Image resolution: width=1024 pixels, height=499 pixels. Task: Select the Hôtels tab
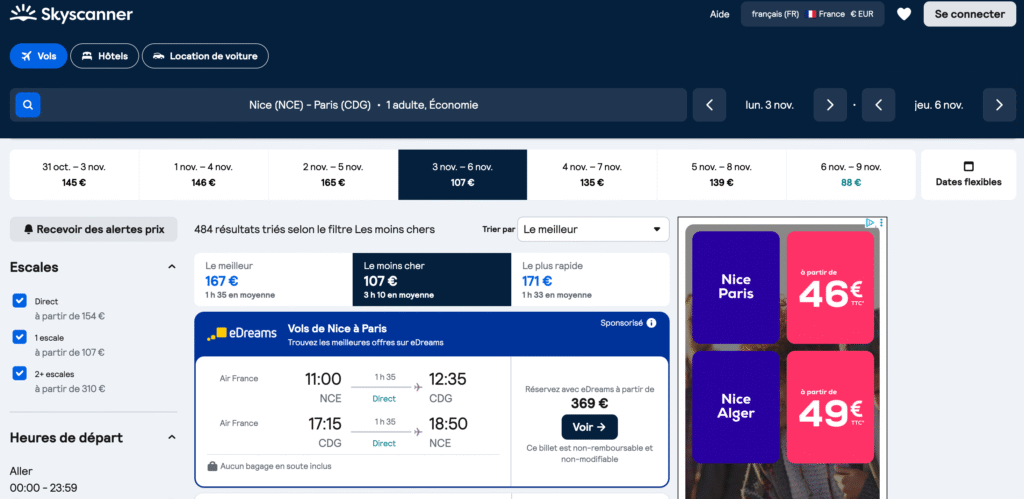pos(104,56)
